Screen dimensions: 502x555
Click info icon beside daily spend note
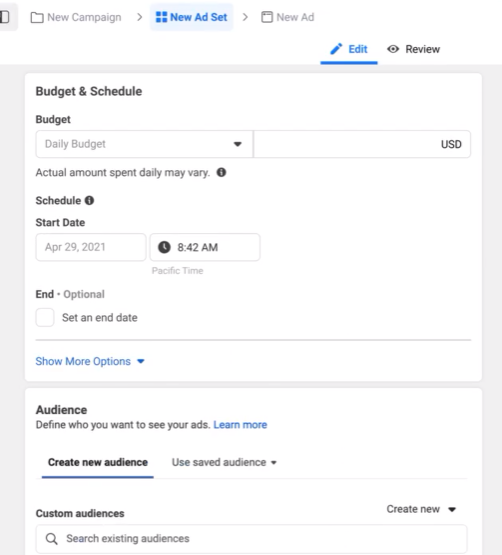point(221,172)
